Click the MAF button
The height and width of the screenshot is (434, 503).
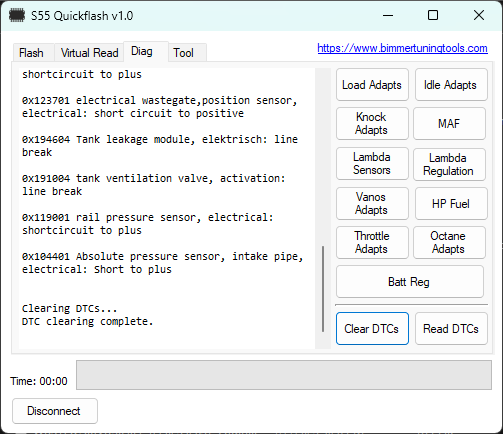[x=449, y=123]
